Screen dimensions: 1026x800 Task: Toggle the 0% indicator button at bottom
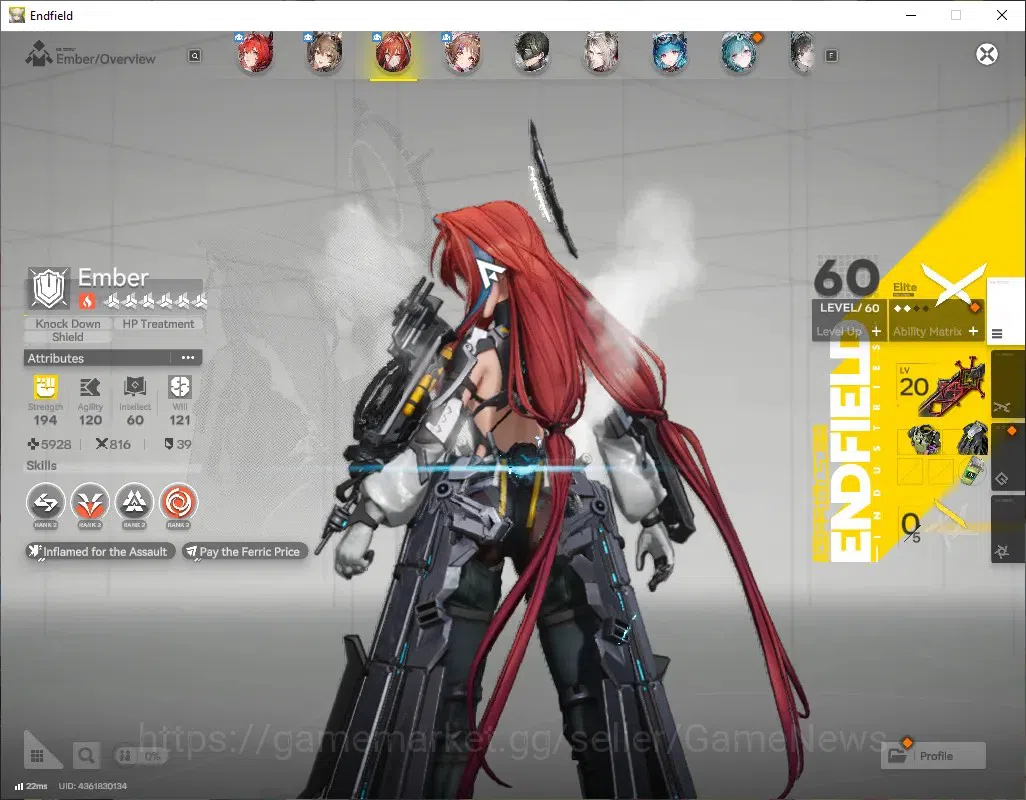click(139, 756)
